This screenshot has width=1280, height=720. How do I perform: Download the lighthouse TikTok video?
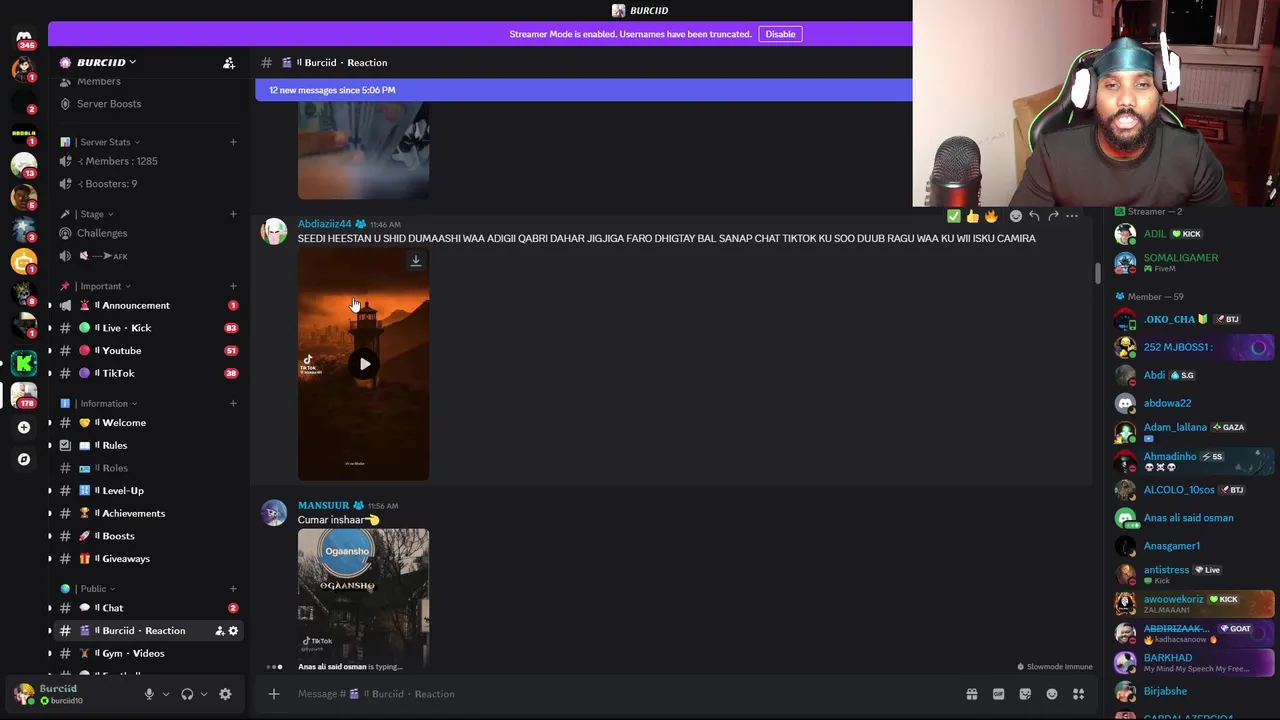pos(416,261)
